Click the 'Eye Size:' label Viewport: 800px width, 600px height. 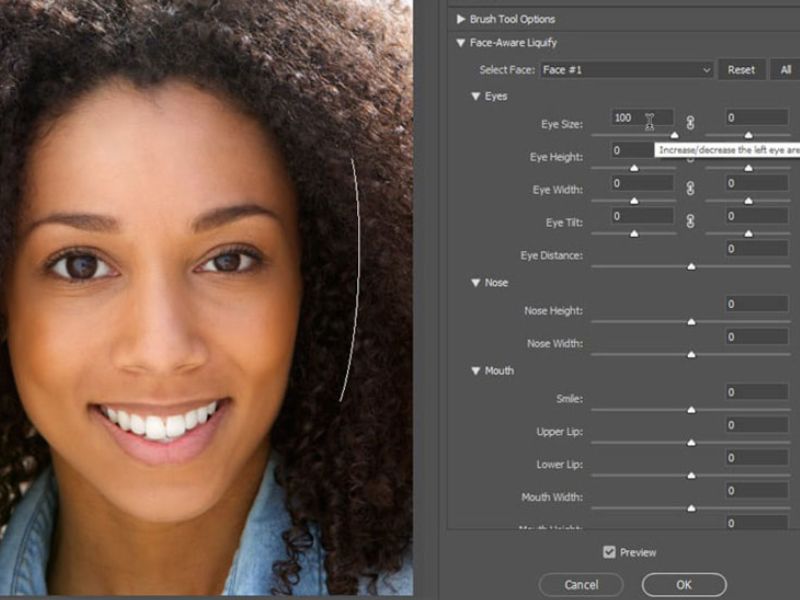click(x=562, y=124)
